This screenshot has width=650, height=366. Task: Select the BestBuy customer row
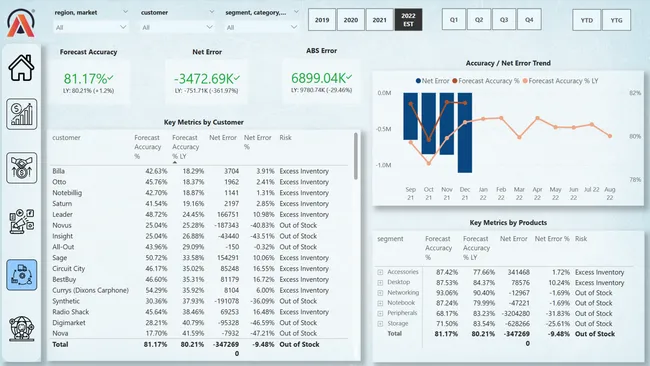[199, 279]
